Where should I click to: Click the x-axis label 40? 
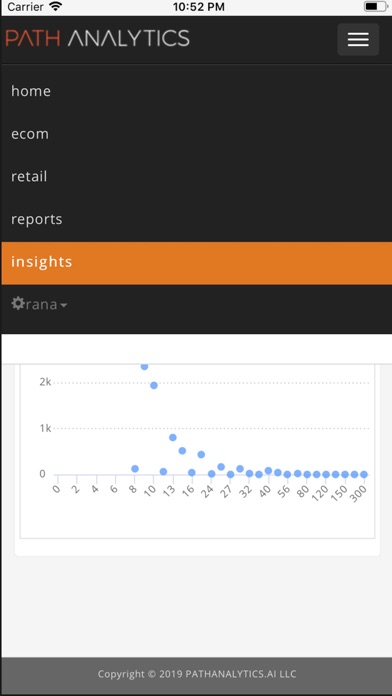(x=265, y=491)
